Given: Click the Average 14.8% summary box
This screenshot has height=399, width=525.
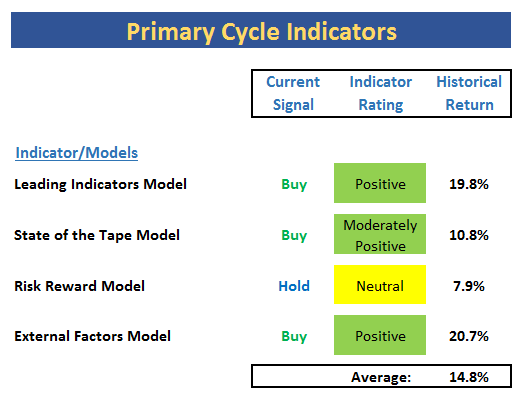Looking at the screenshot, I should [x=381, y=376].
